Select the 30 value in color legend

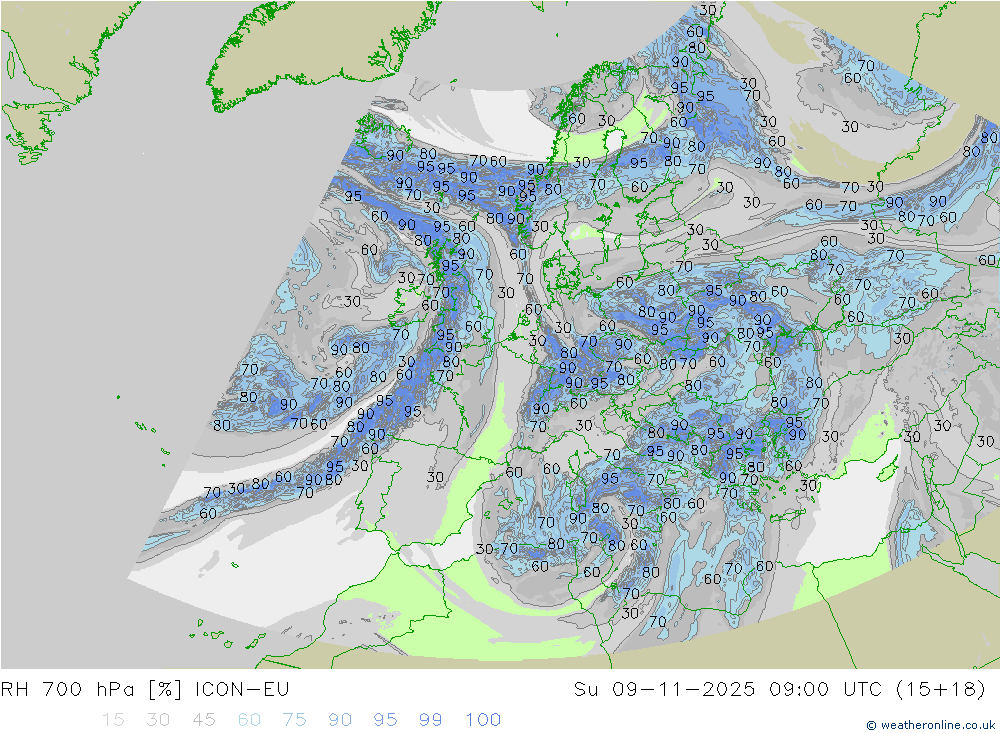point(158,720)
